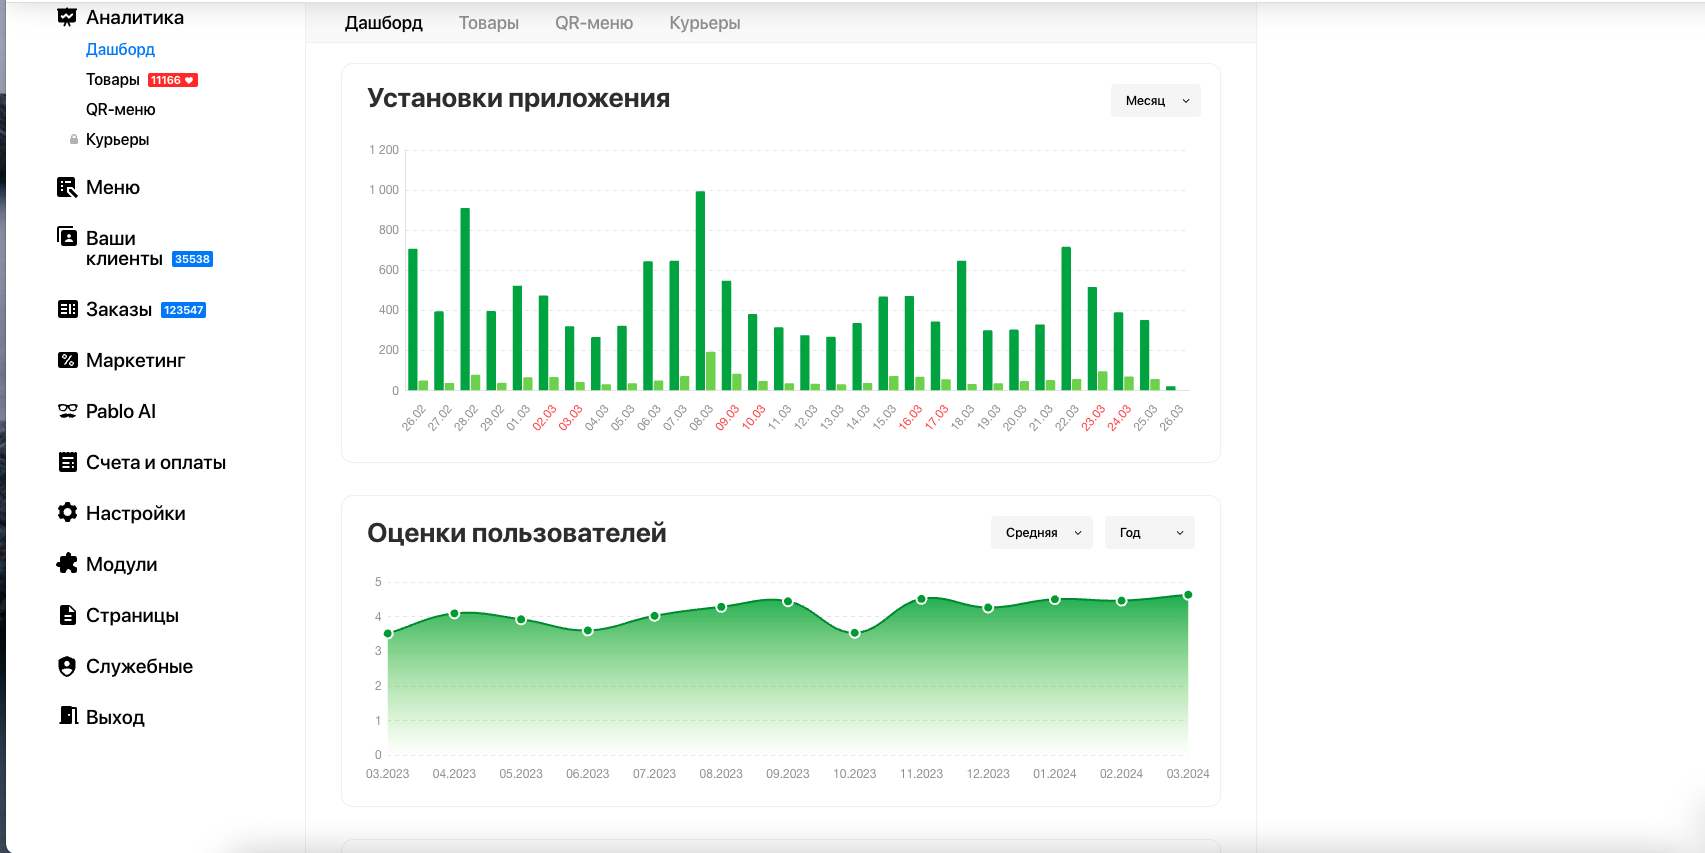
Task: Switch to the Товары tab
Action: click(488, 23)
